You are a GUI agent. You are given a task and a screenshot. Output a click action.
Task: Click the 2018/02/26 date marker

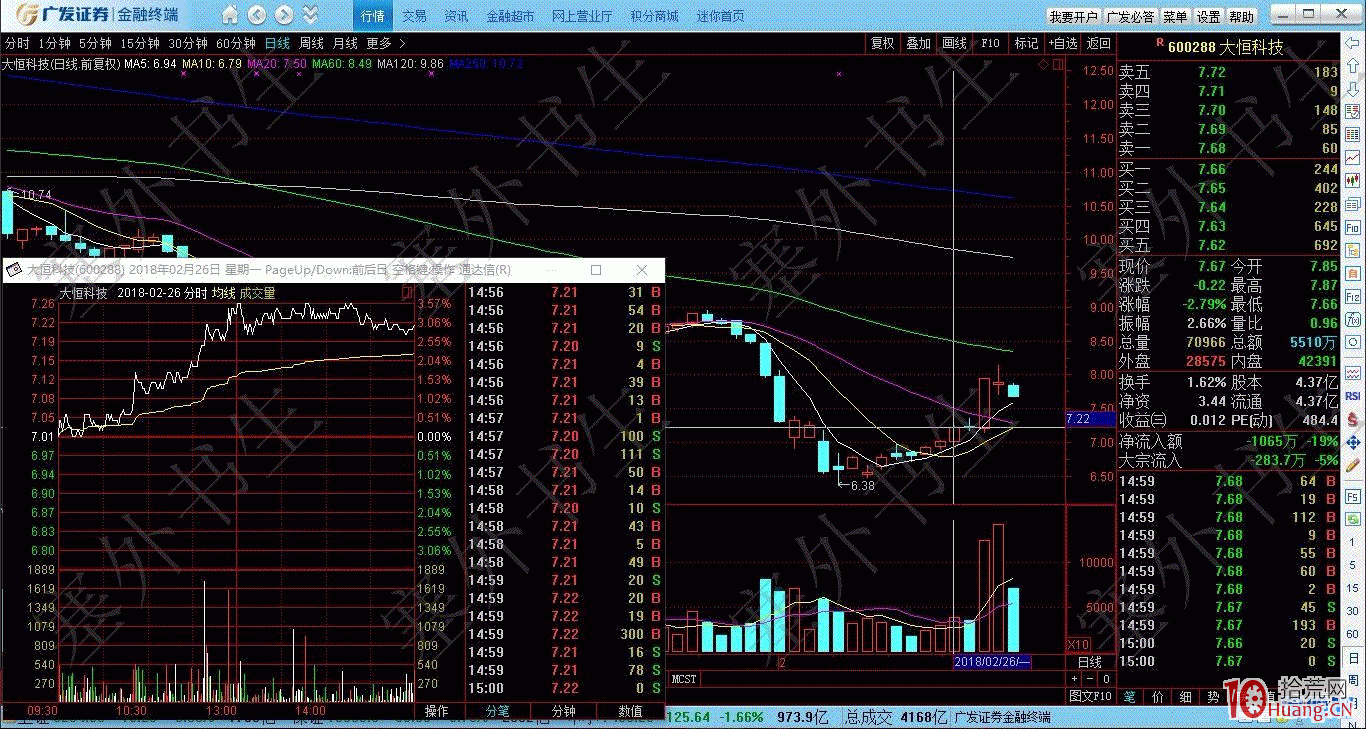tap(992, 662)
